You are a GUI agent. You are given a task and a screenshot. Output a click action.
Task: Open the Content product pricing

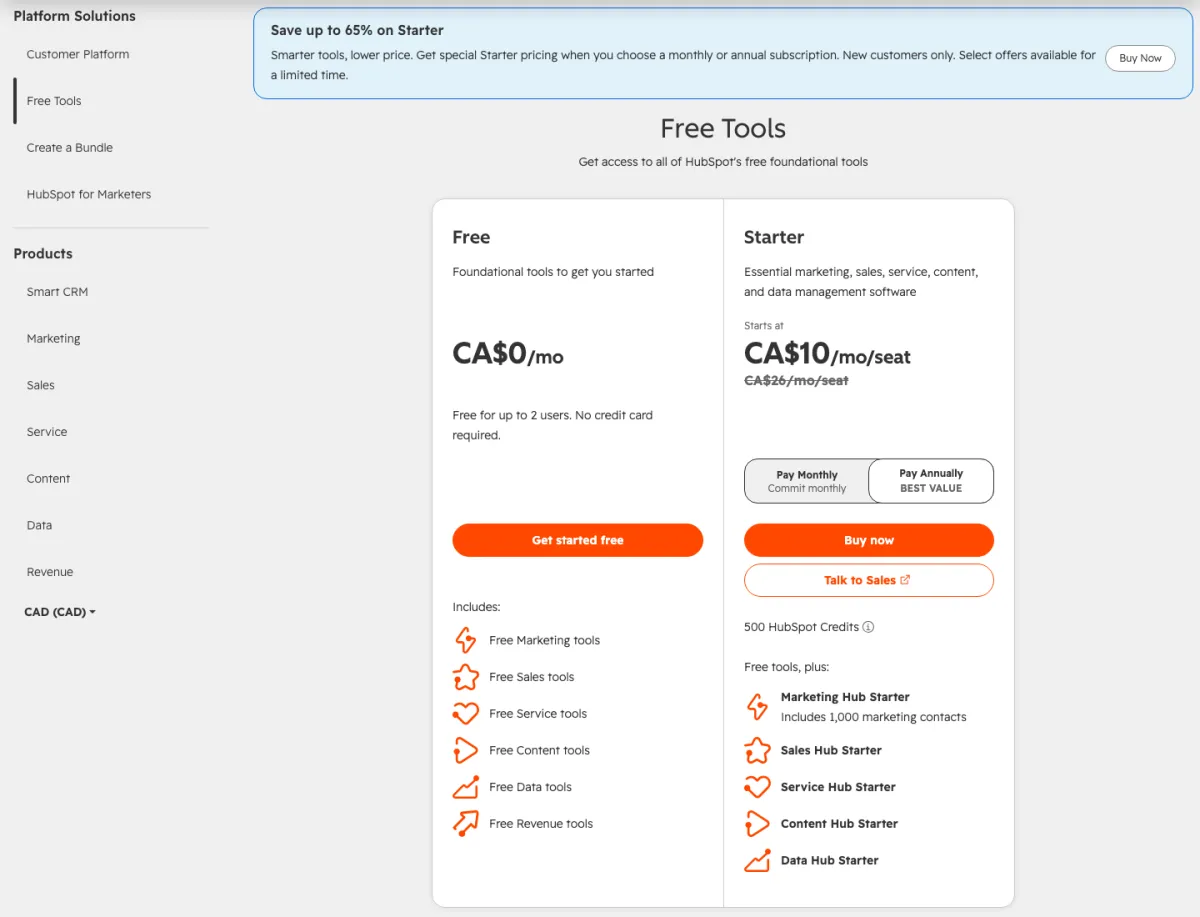pos(48,479)
